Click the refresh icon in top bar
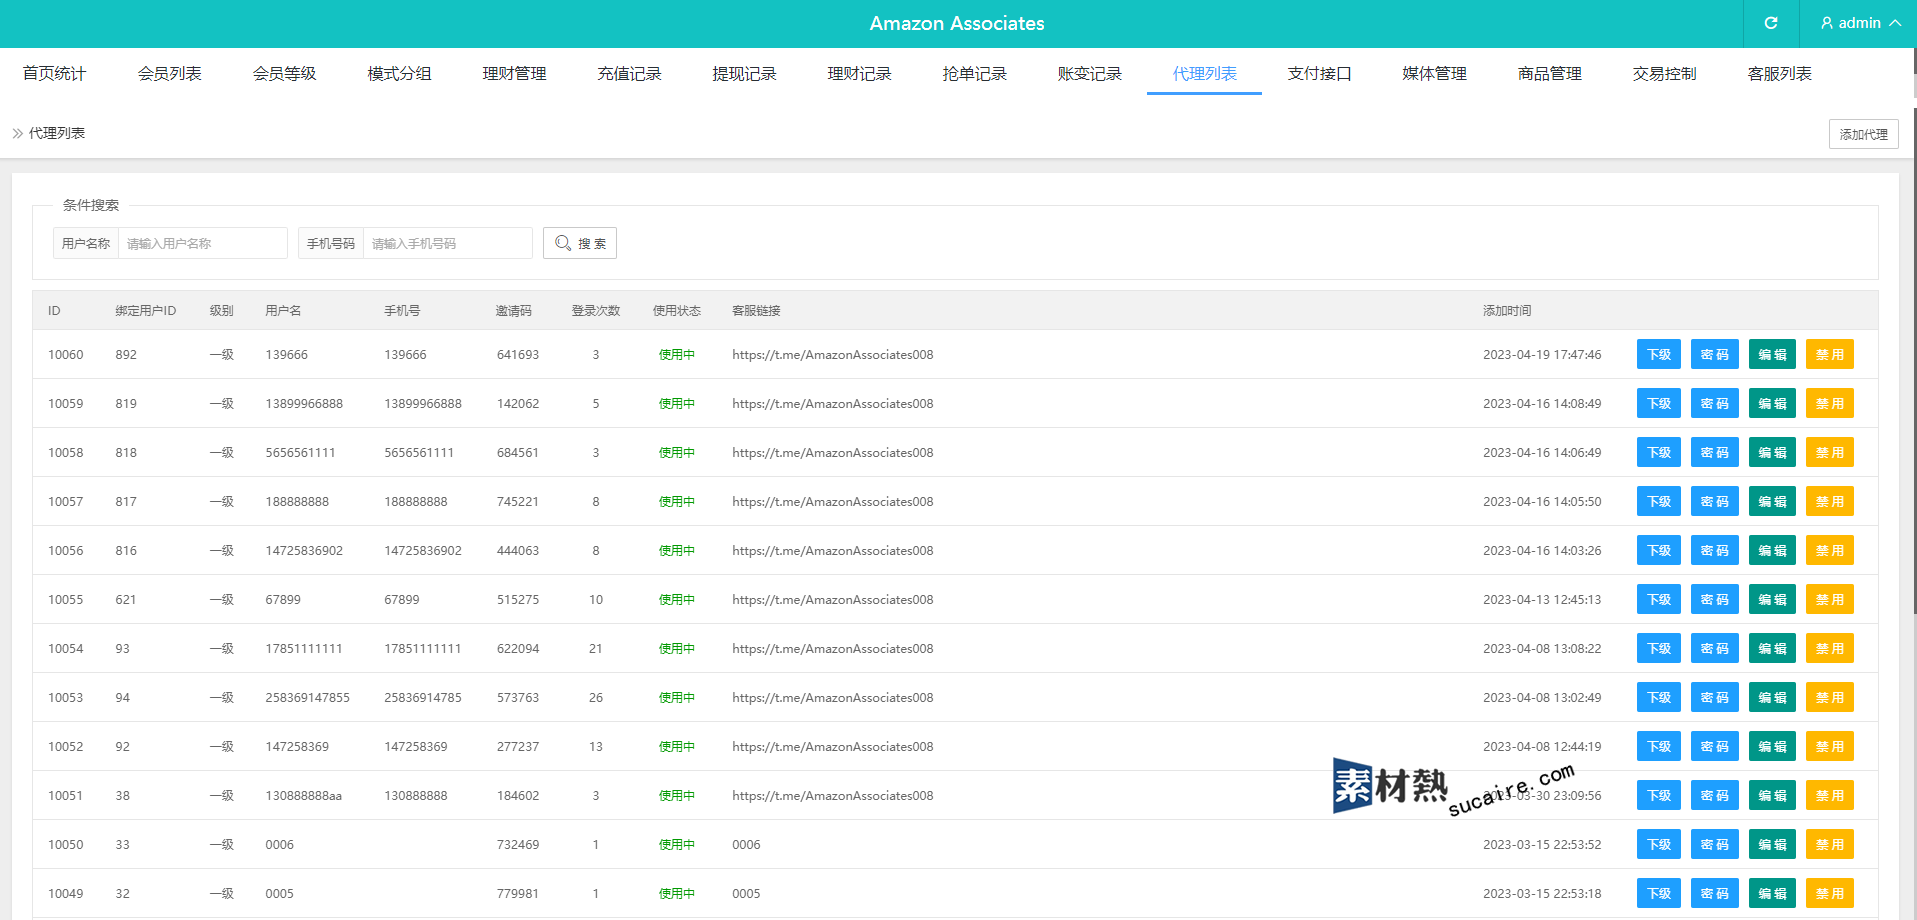The image size is (1917, 920). 1771,23
